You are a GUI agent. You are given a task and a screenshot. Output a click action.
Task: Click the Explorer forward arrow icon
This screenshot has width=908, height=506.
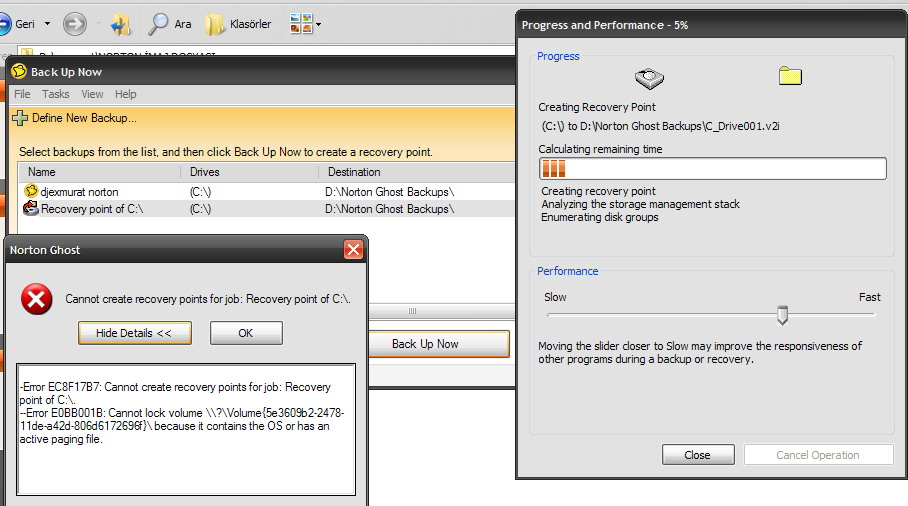click(74, 24)
